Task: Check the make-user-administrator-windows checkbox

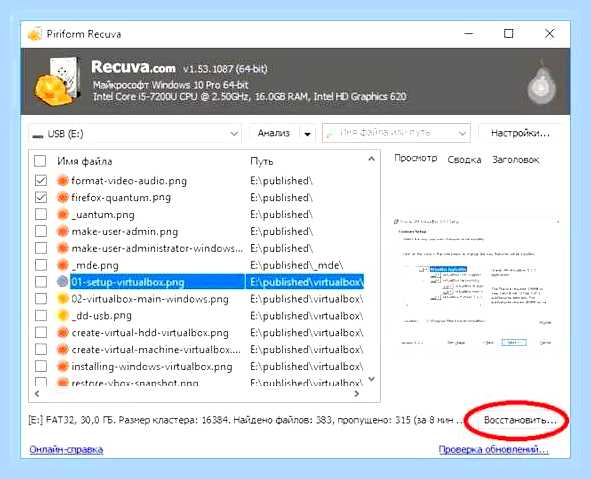Action: (41, 248)
